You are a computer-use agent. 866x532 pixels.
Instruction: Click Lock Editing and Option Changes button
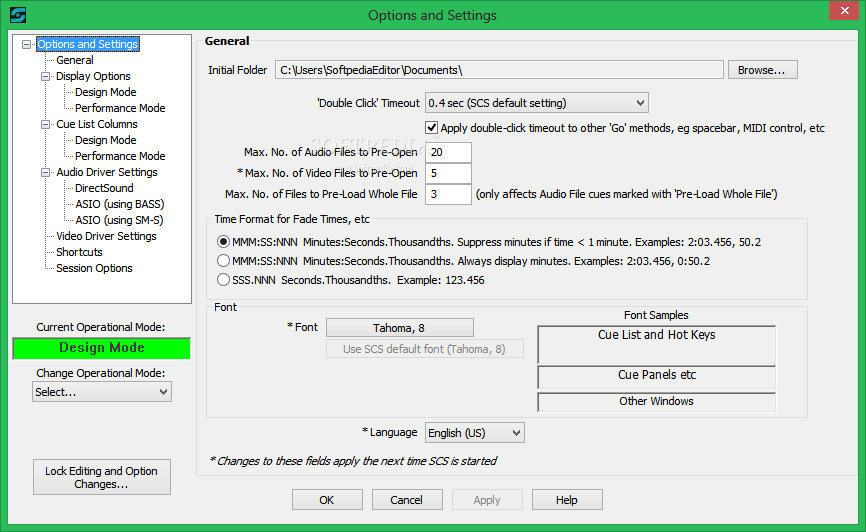click(x=102, y=478)
